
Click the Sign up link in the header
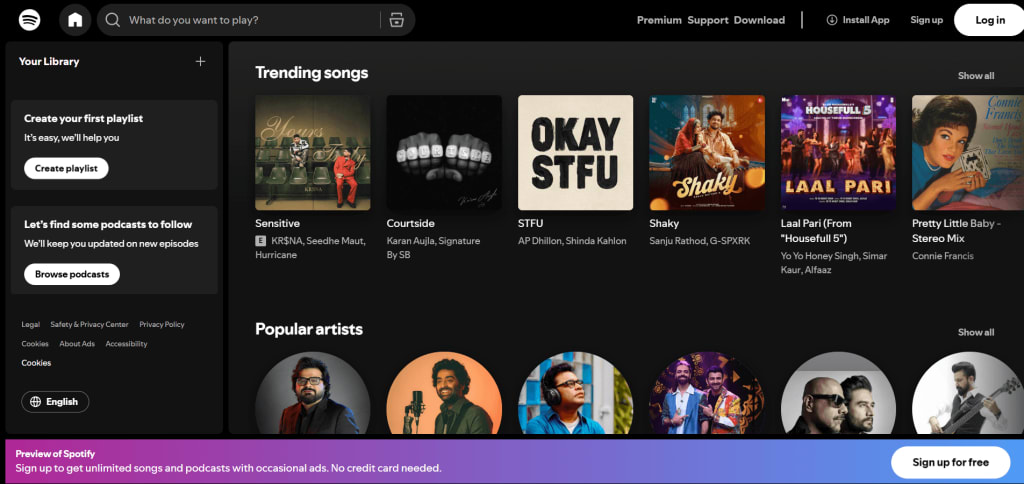(927, 20)
